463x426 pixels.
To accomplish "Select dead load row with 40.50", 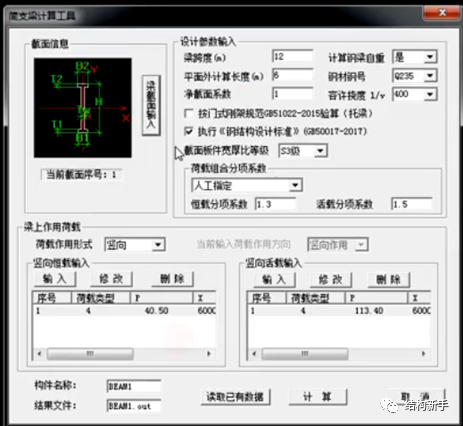I will tap(124, 311).
